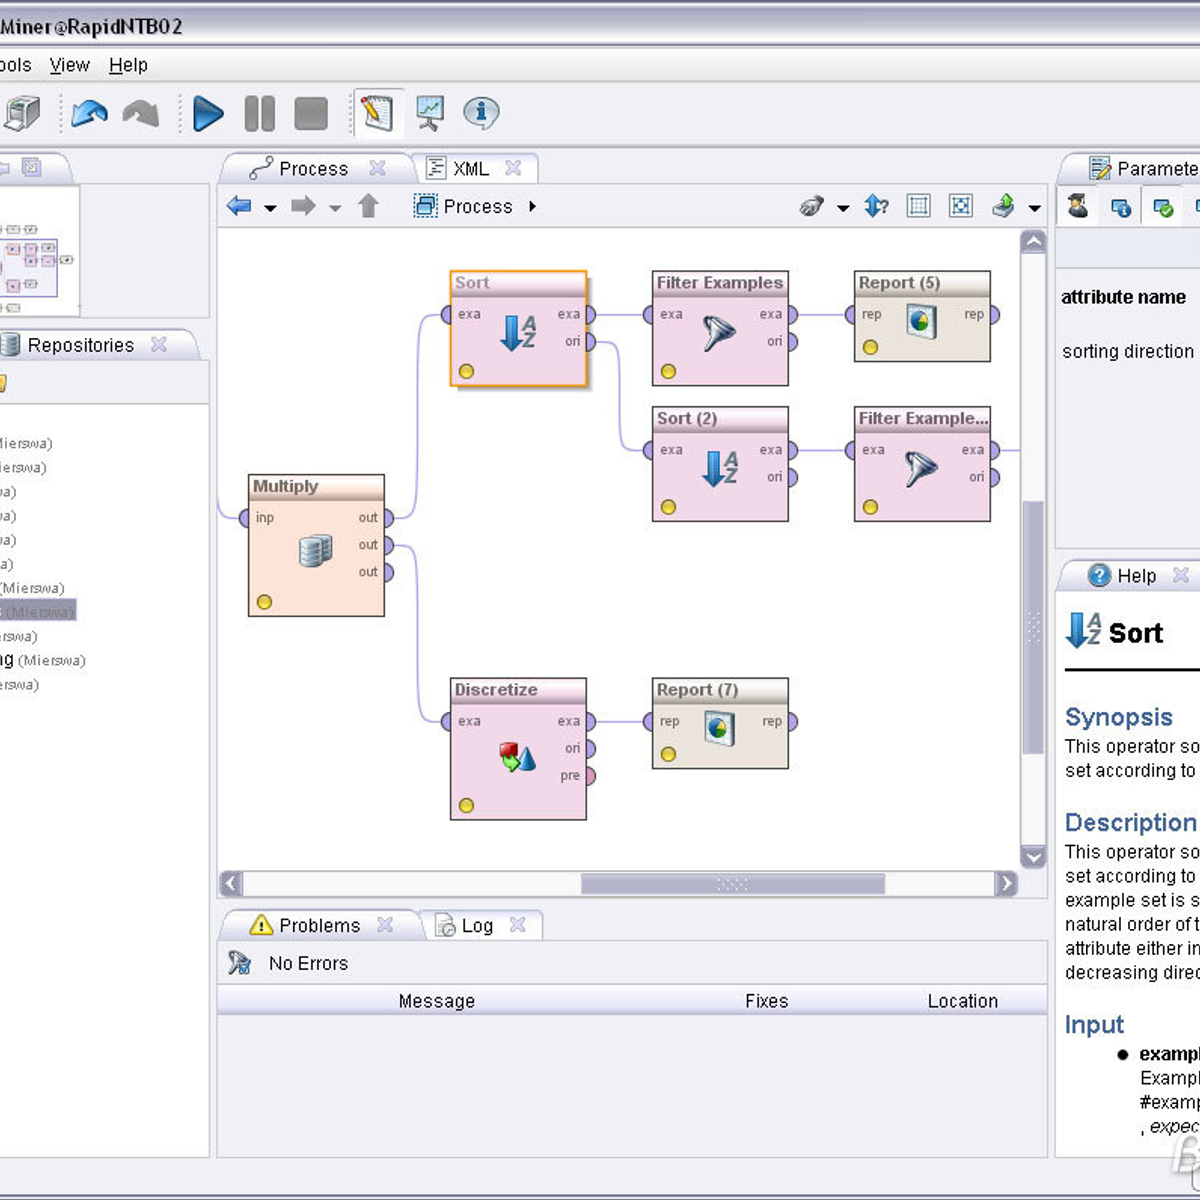
Task: Click the Sort operator status light
Action: click(466, 372)
